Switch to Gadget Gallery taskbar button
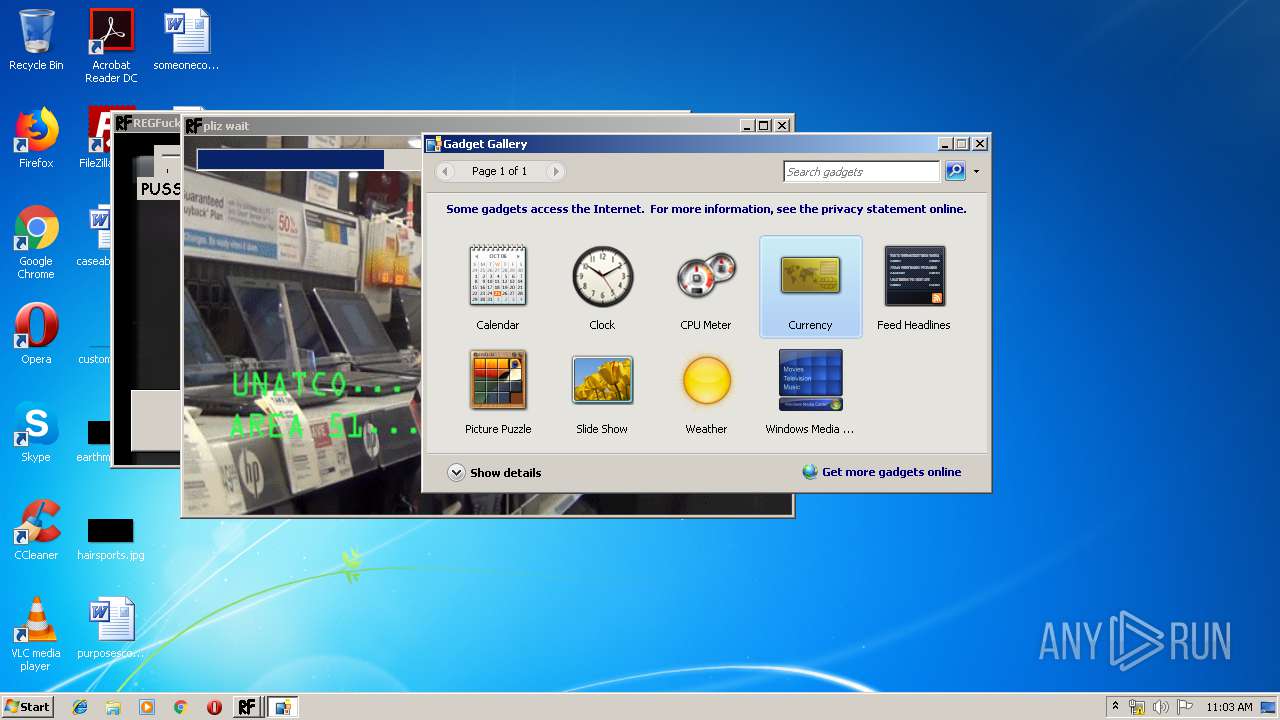Image resolution: width=1280 pixels, height=720 pixels. pos(283,707)
